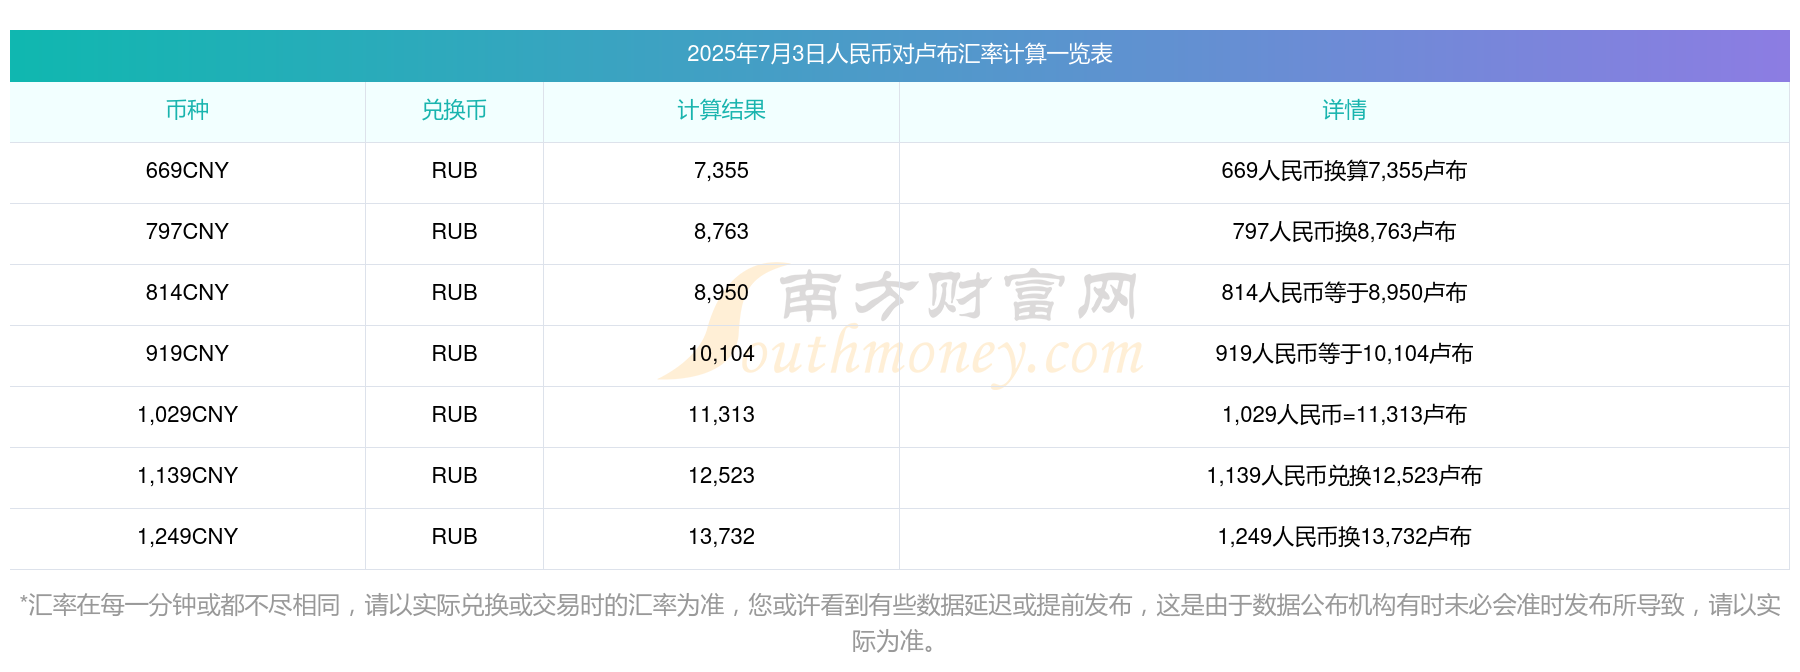Select the 919CNY cell
This screenshot has width=1800, height=672.
click(187, 354)
